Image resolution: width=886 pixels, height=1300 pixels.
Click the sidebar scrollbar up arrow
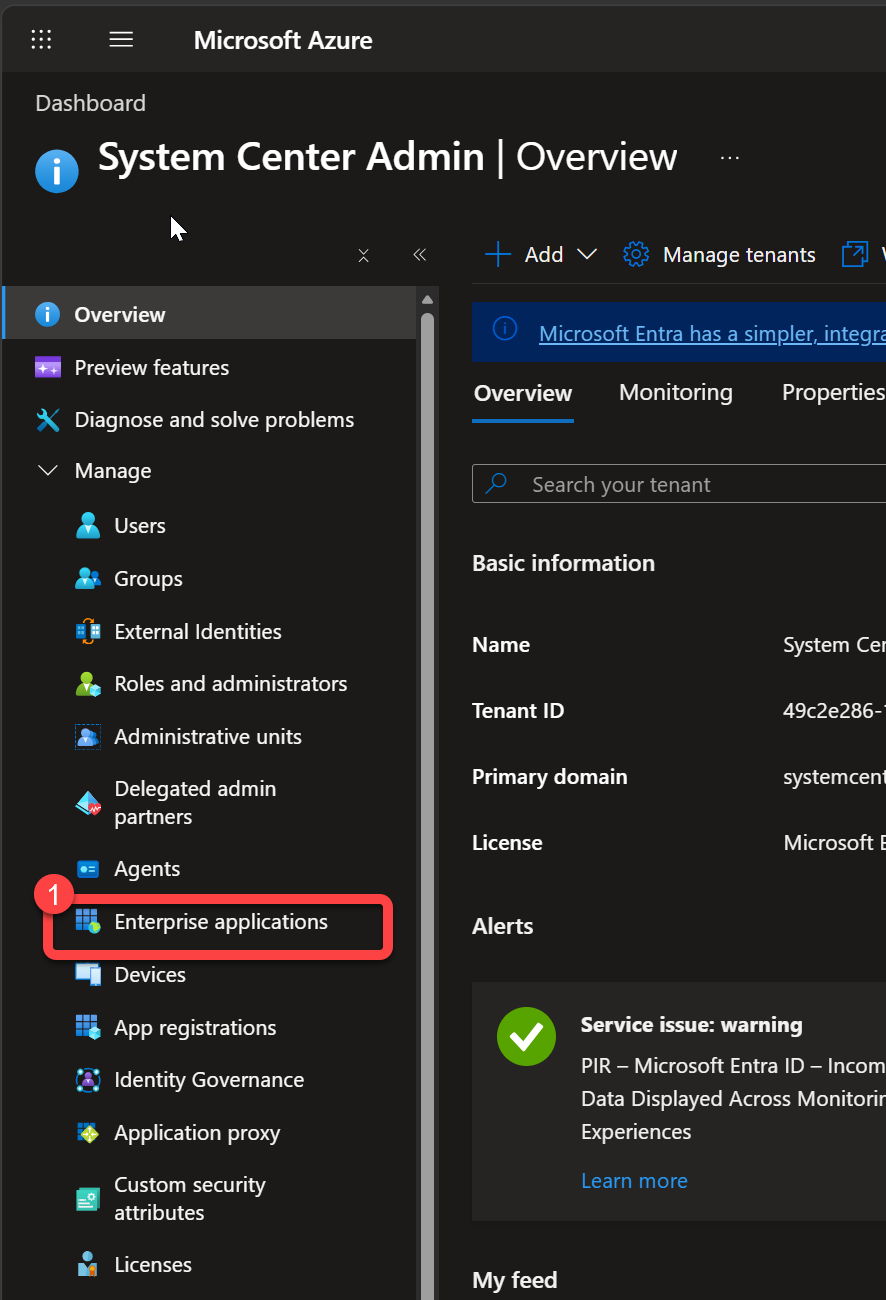[428, 300]
